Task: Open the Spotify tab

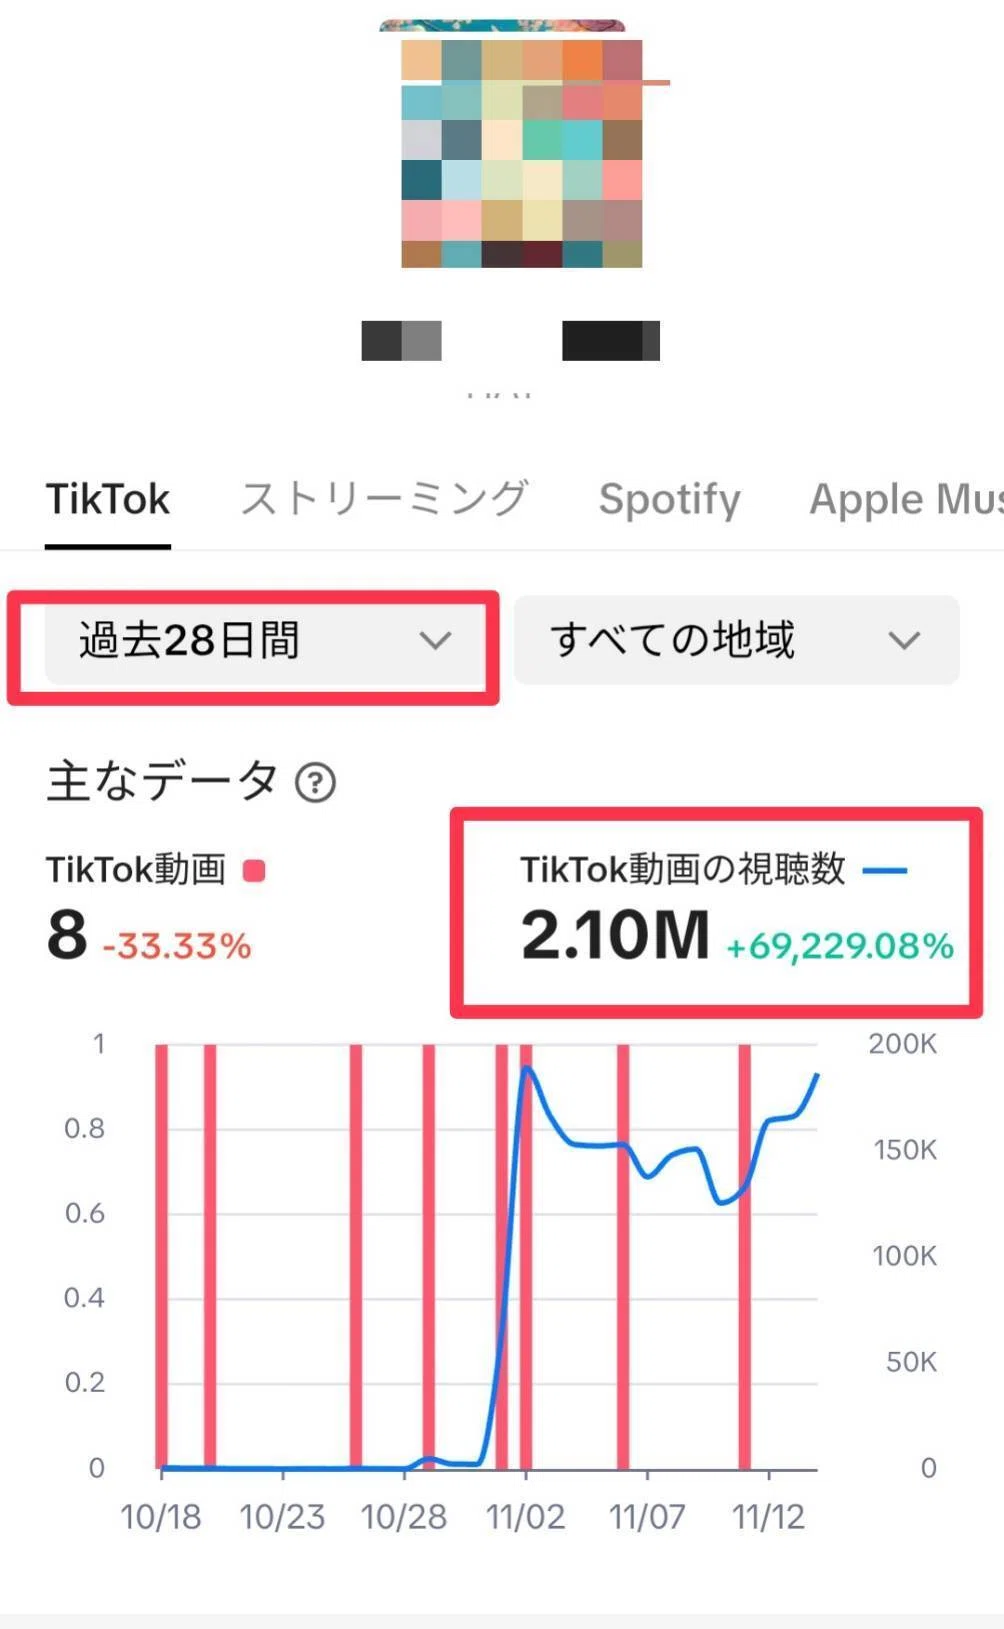Action: [x=670, y=499]
